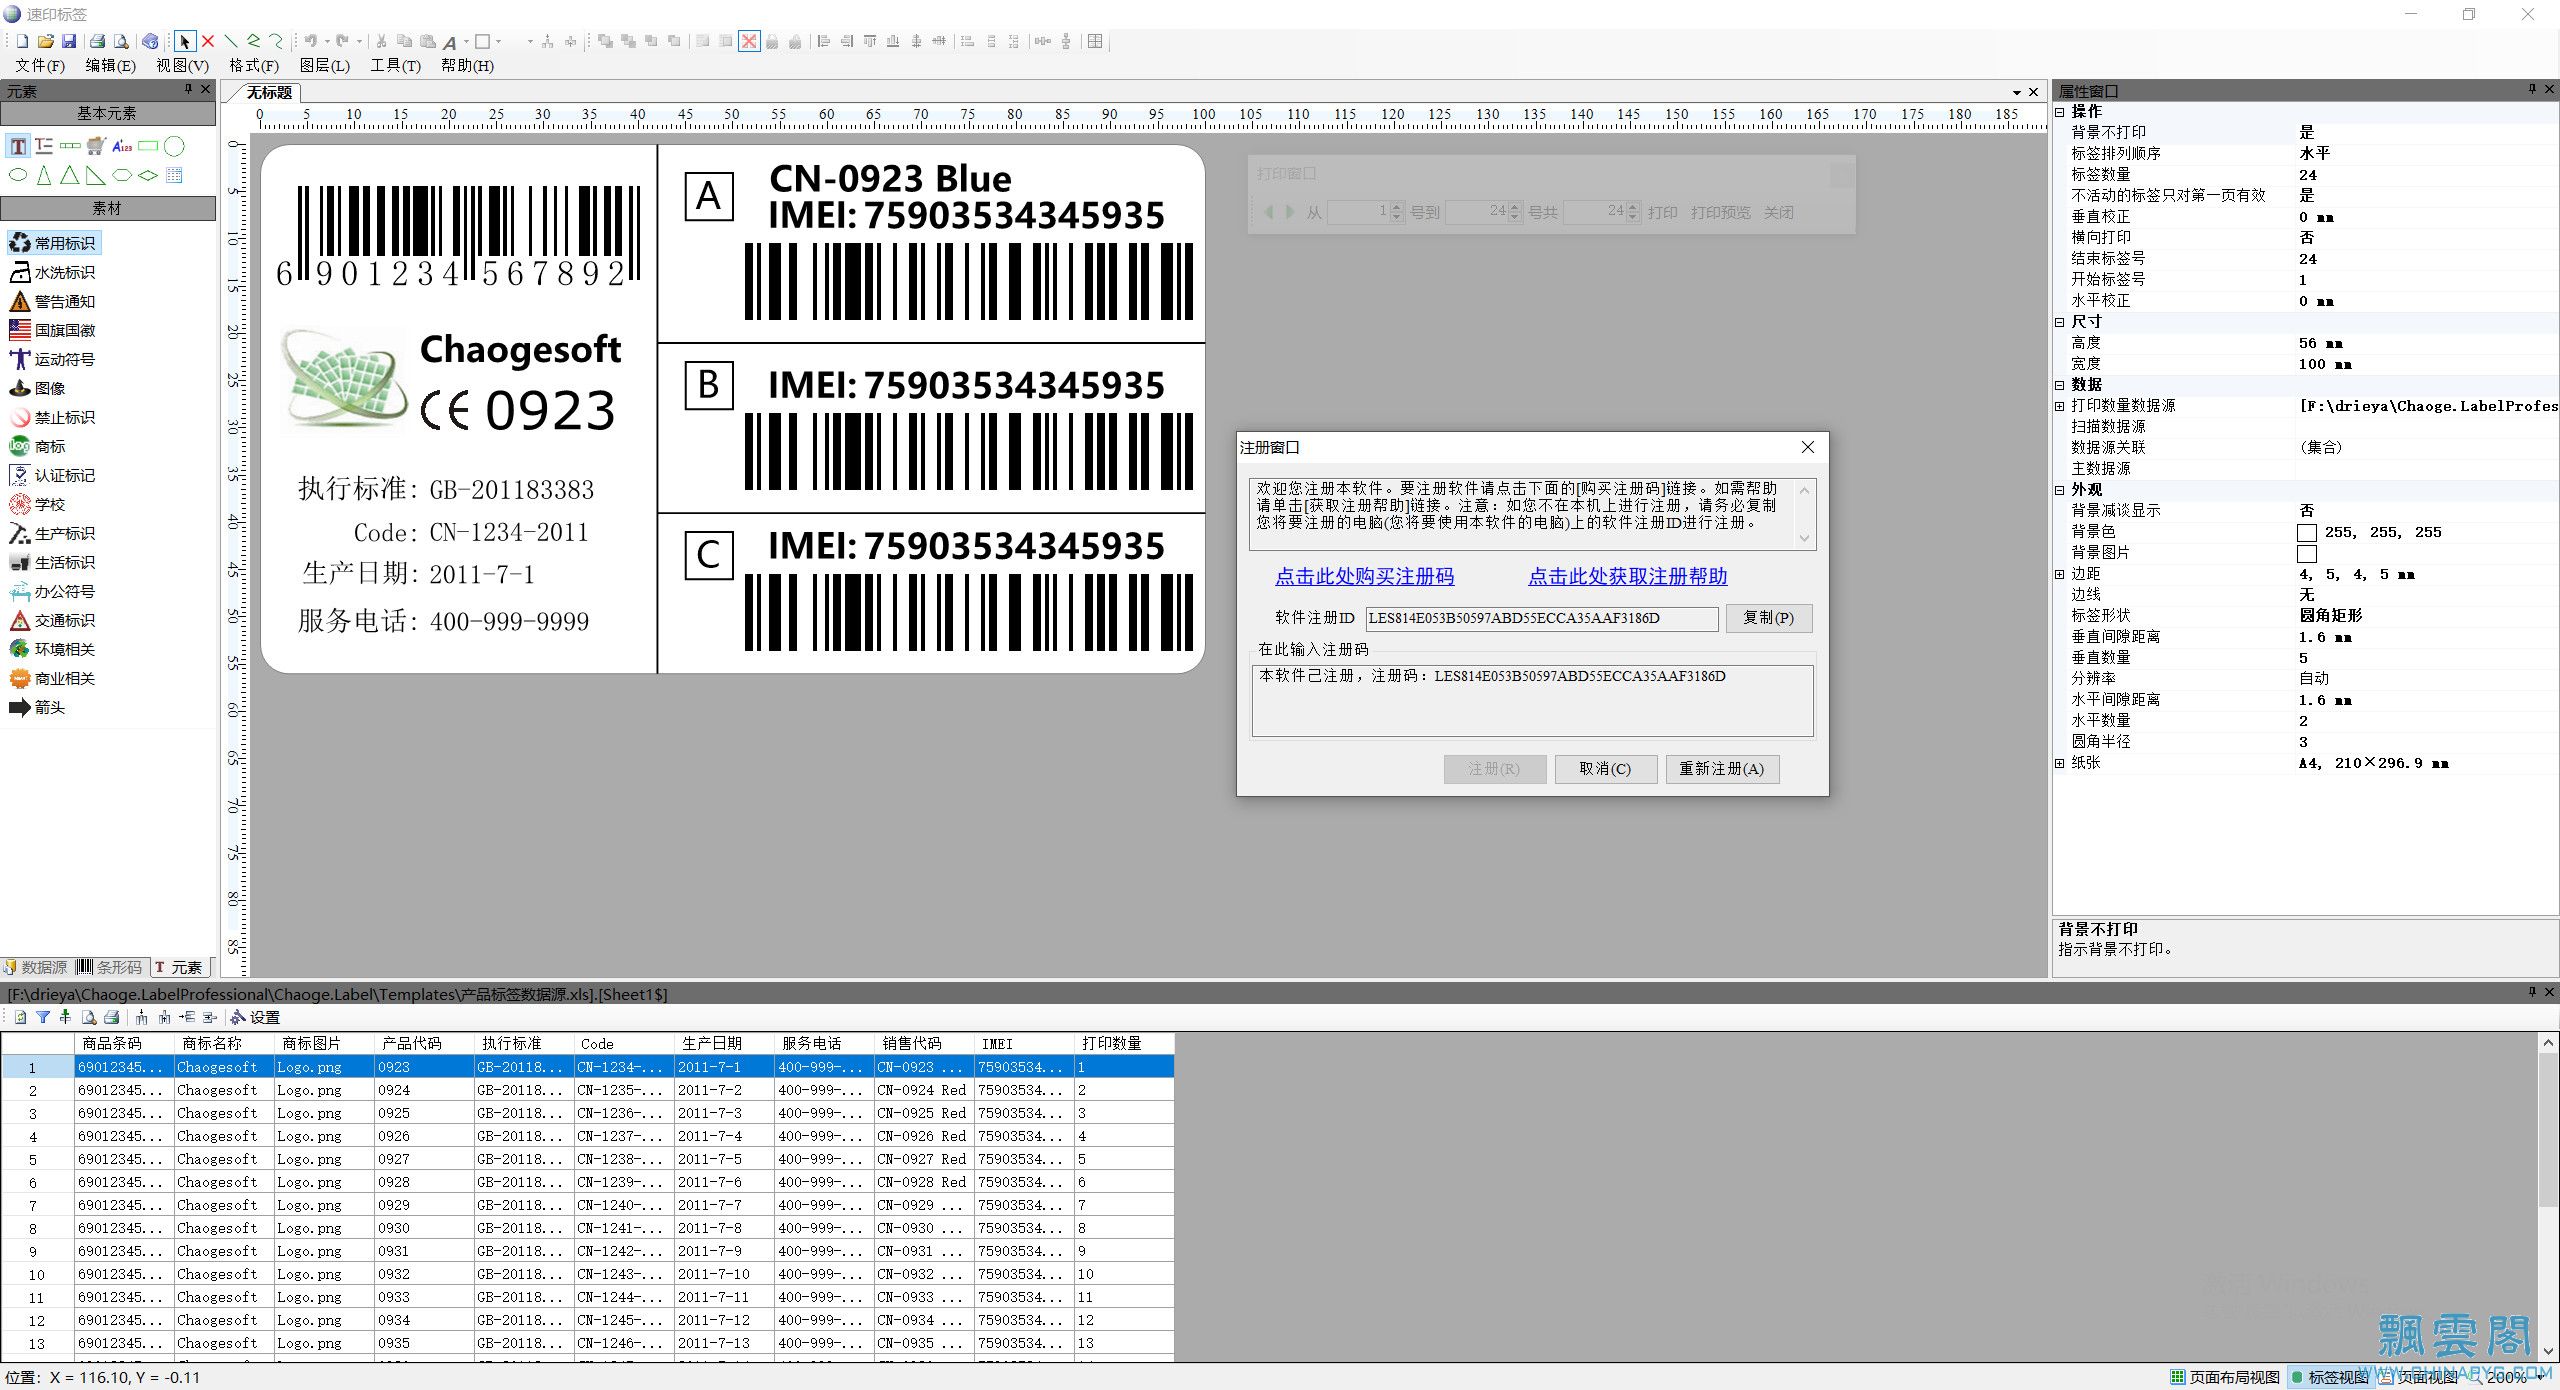
Task: Create a new label document
Action: point(21,41)
